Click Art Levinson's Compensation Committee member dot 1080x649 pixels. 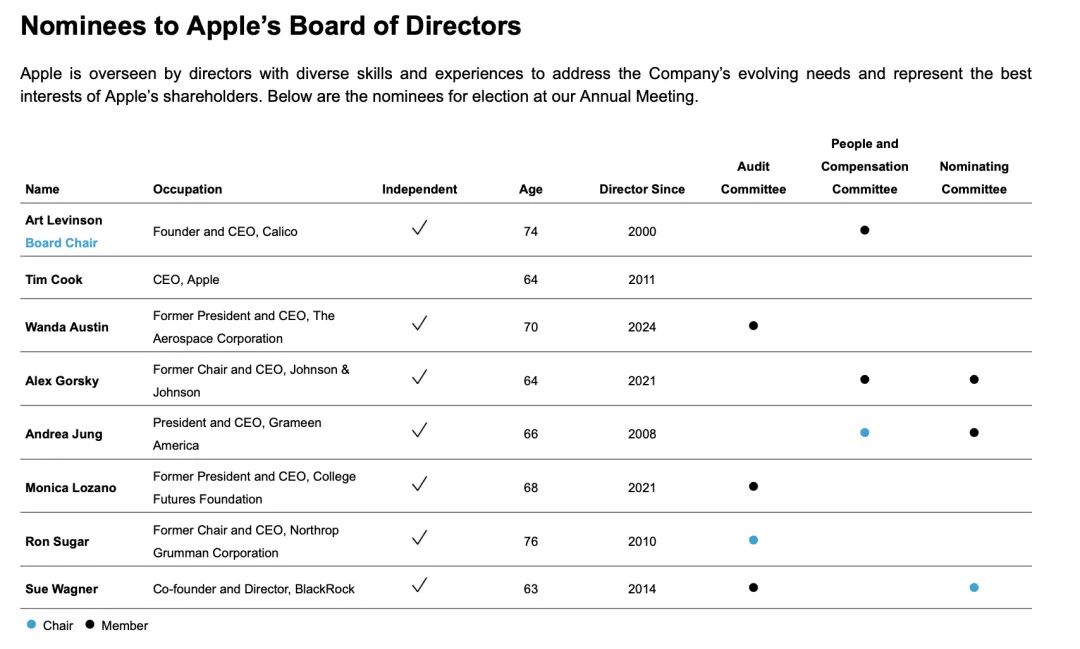pyautogui.click(x=864, y=230)
